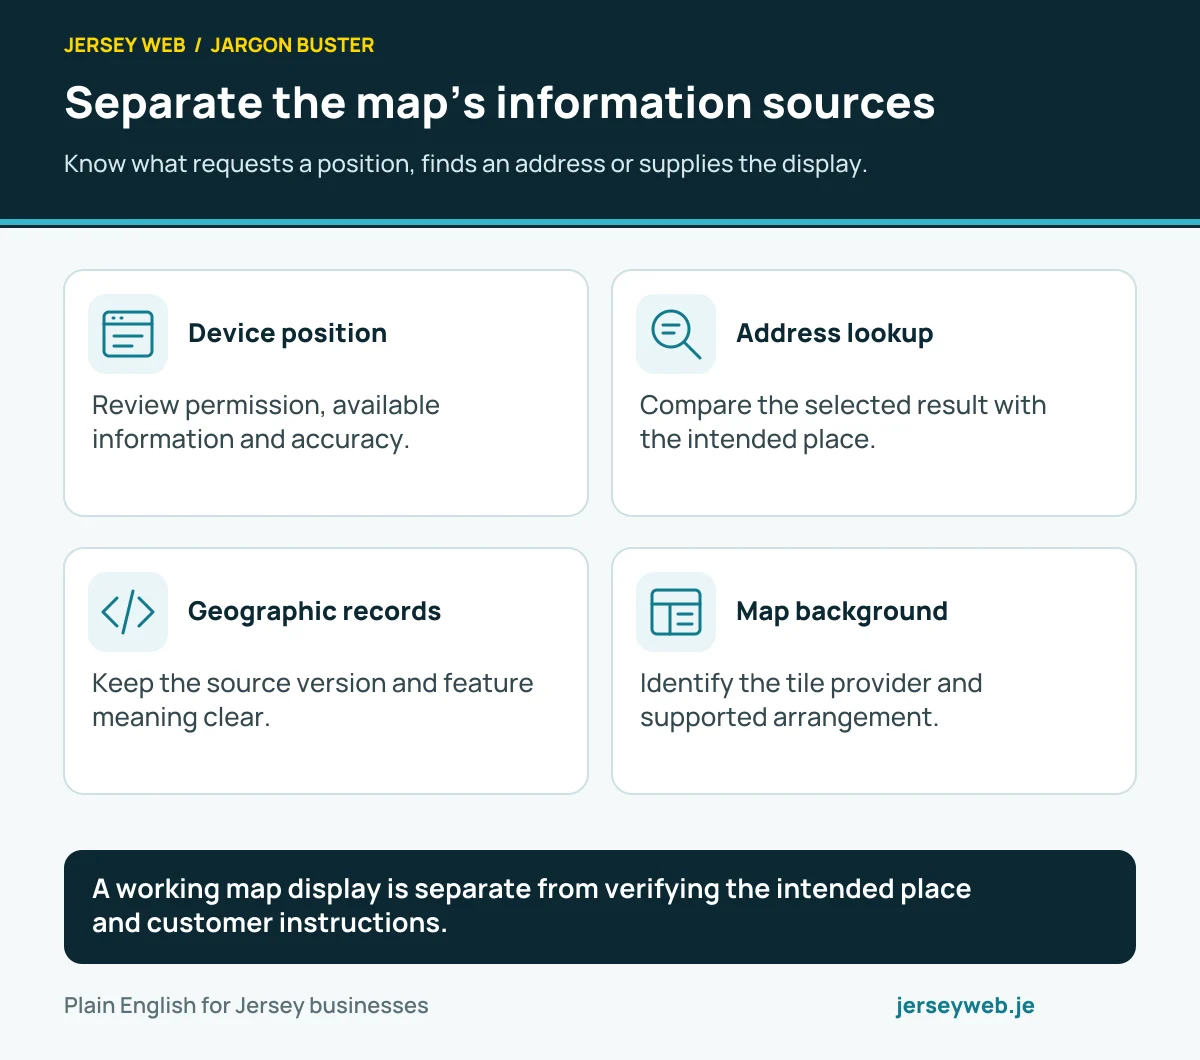Click the 'A working map display is separate' banner
This screenshot has width=1200, height=1060.
(x=600, y=907)
